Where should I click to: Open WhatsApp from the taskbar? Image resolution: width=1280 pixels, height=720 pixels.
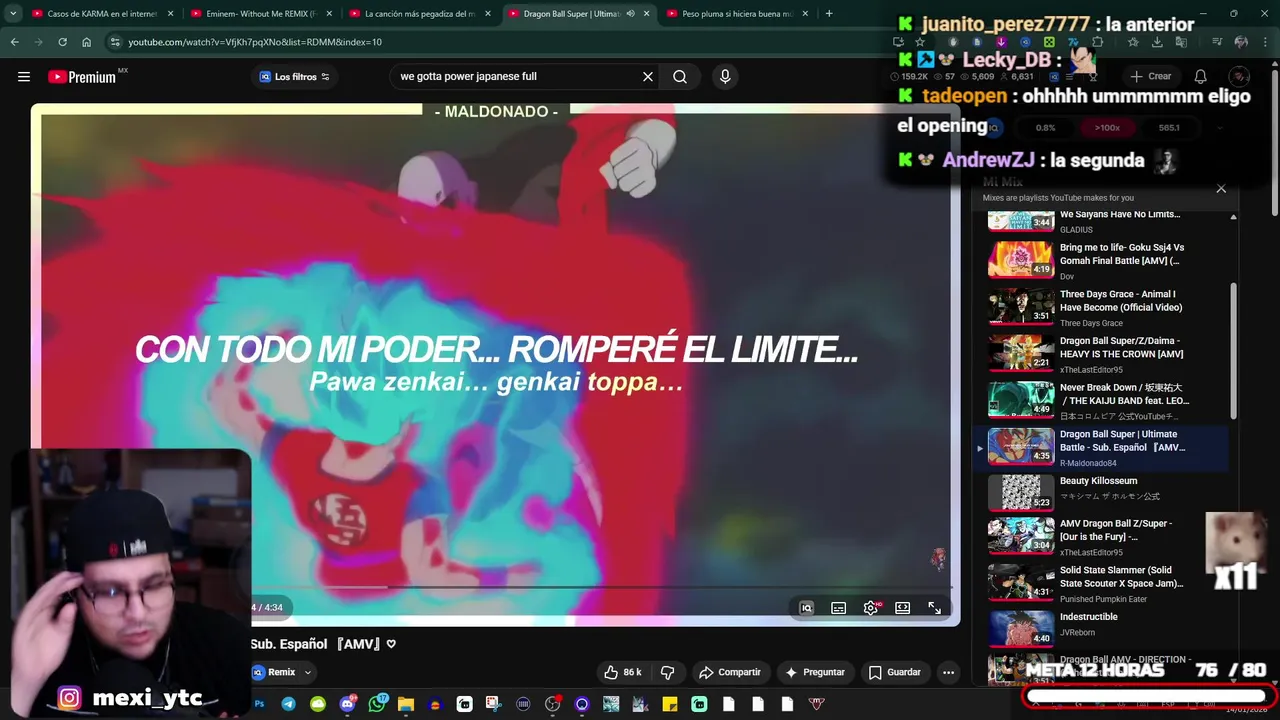pos(376,704)
